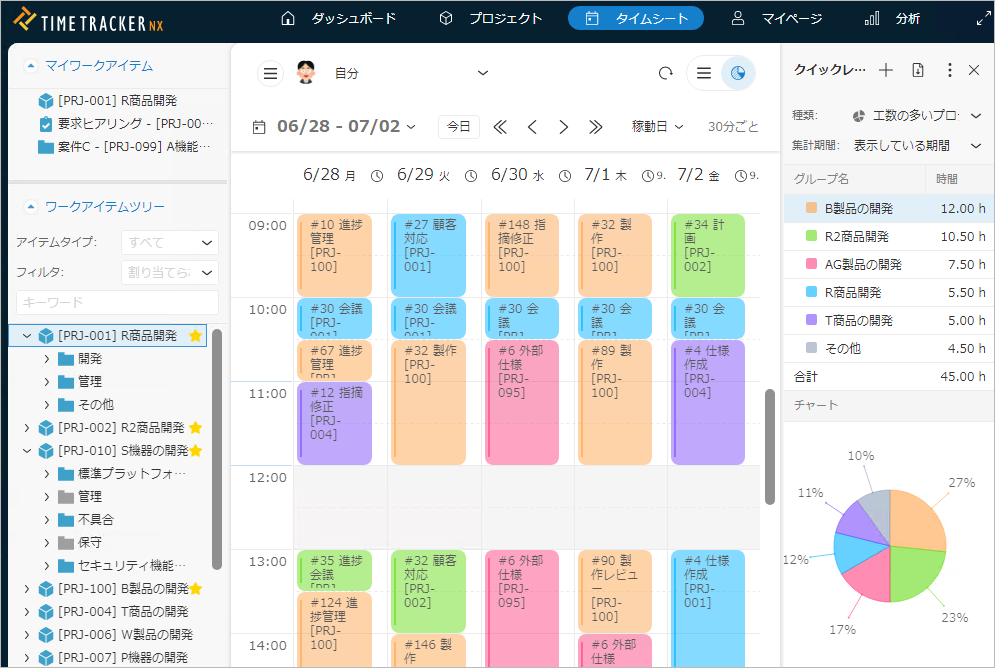Switch to the 分析 tab
This screenshot has height=668, width=995.
tap(893, 18)
